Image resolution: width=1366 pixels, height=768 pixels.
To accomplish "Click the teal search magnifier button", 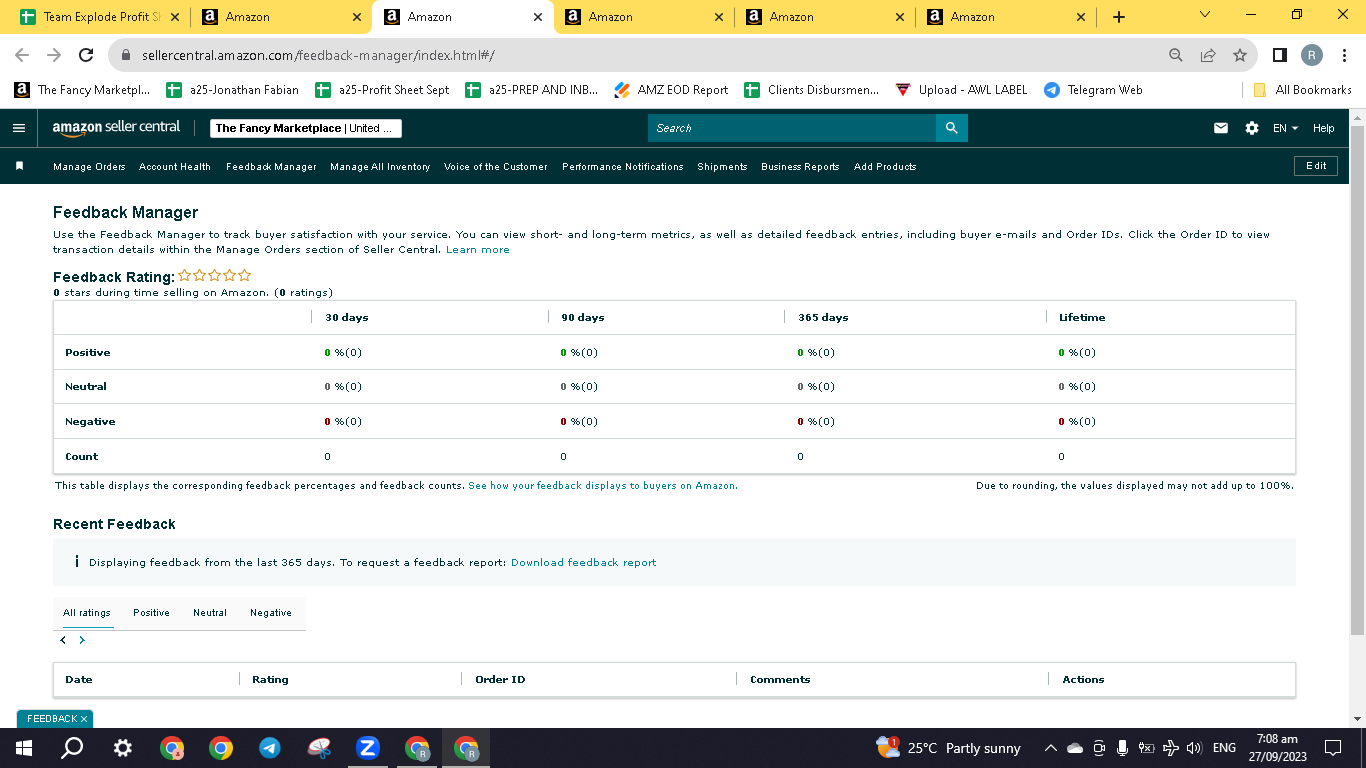I will tap(951, 128).
